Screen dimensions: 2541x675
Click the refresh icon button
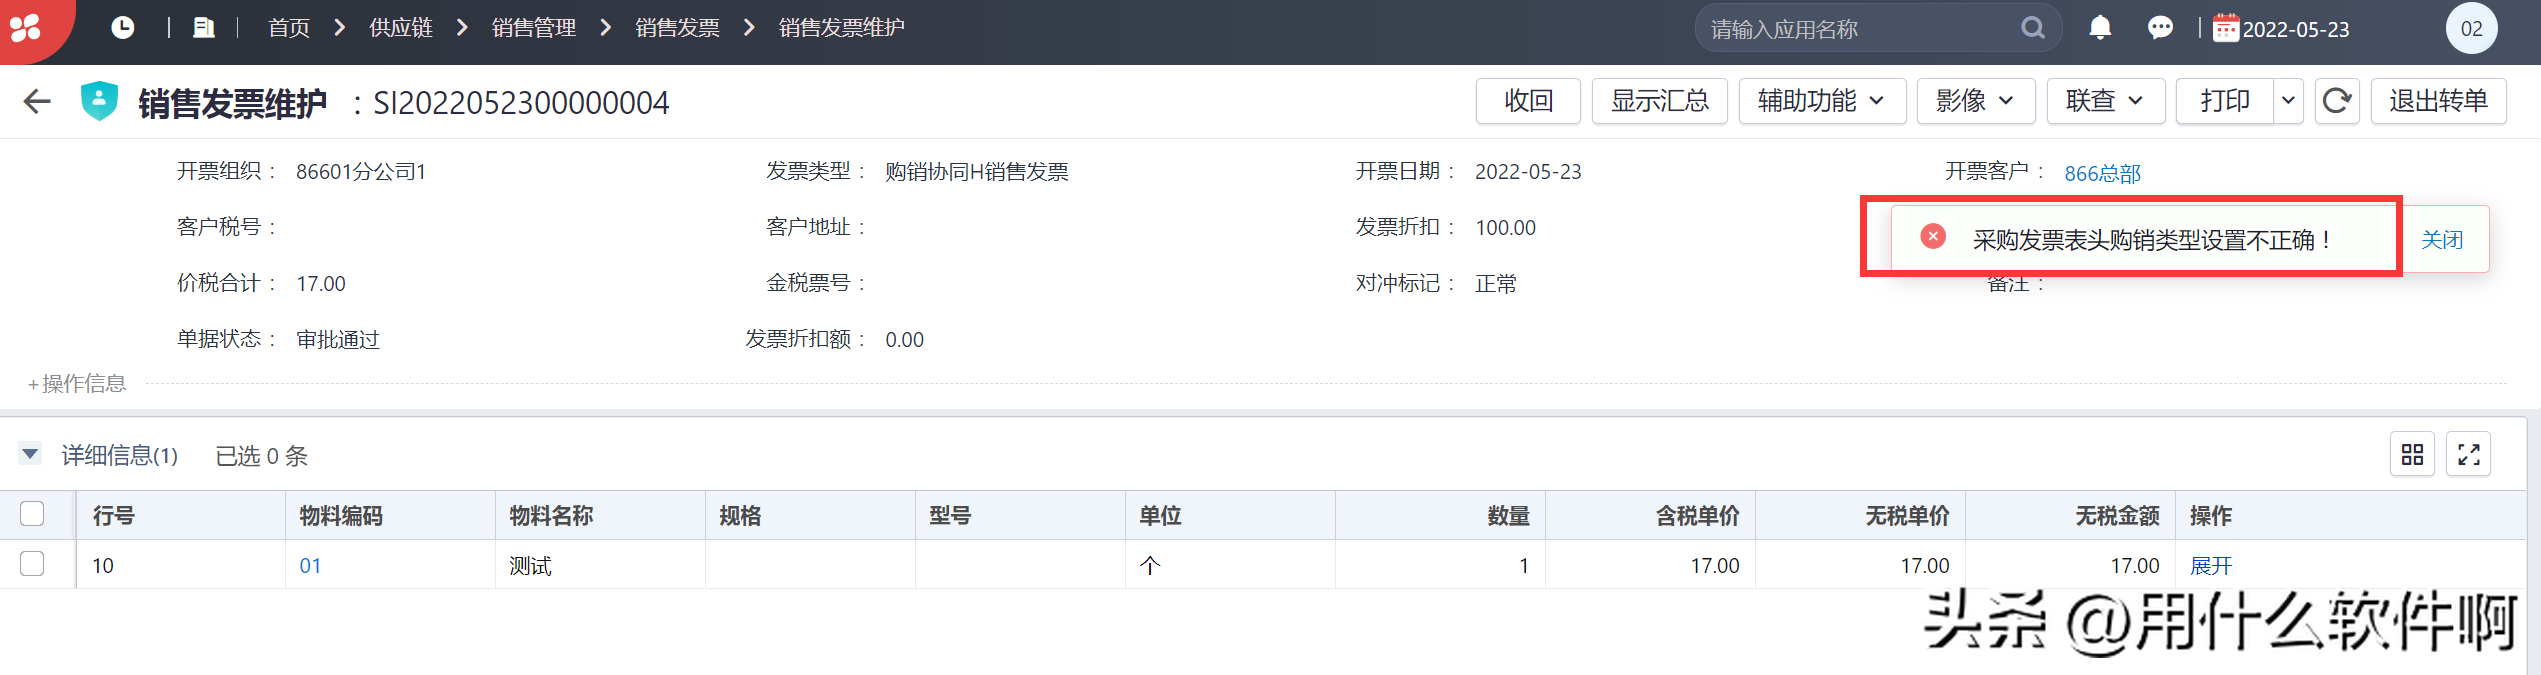2337,101
